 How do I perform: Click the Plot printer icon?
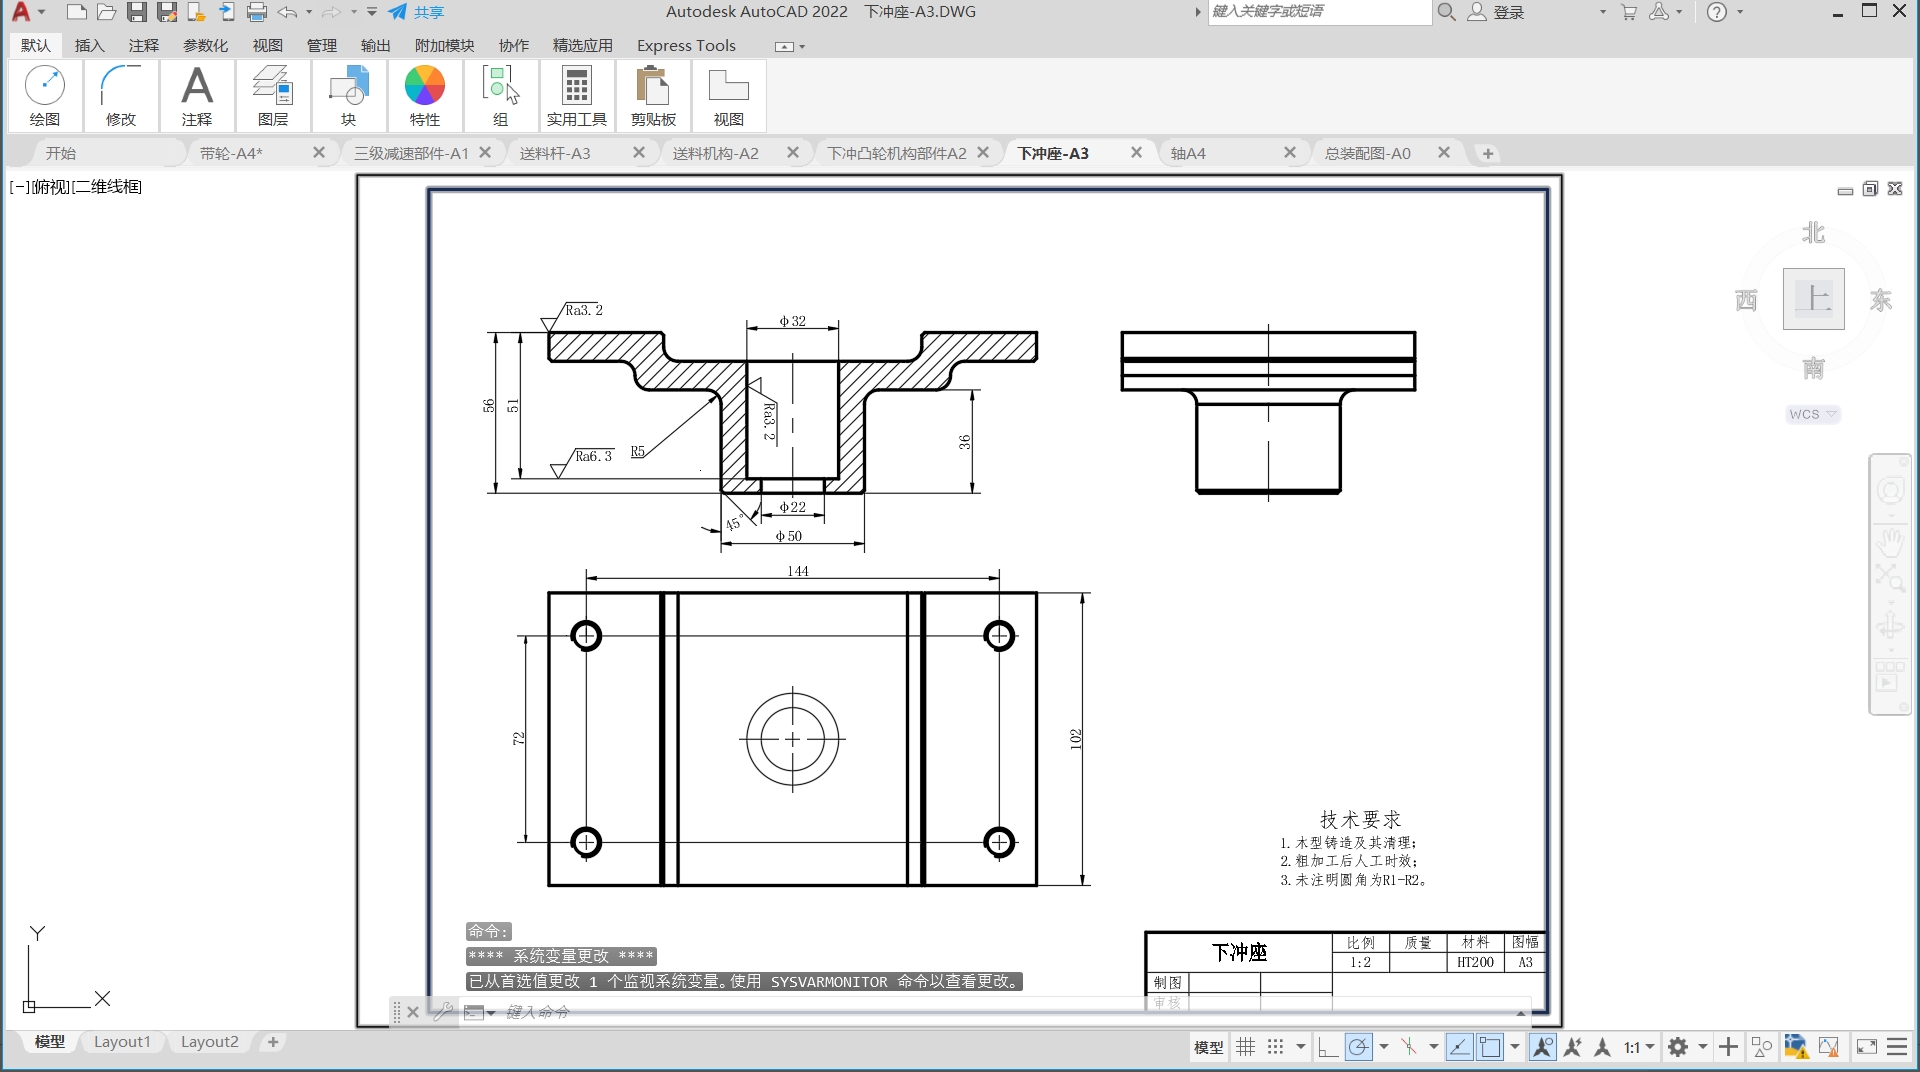click(257, 12)
